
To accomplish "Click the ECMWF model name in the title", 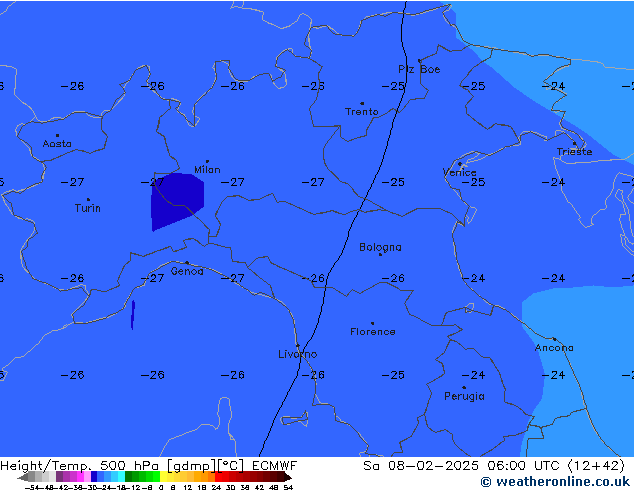I will 275,466.
